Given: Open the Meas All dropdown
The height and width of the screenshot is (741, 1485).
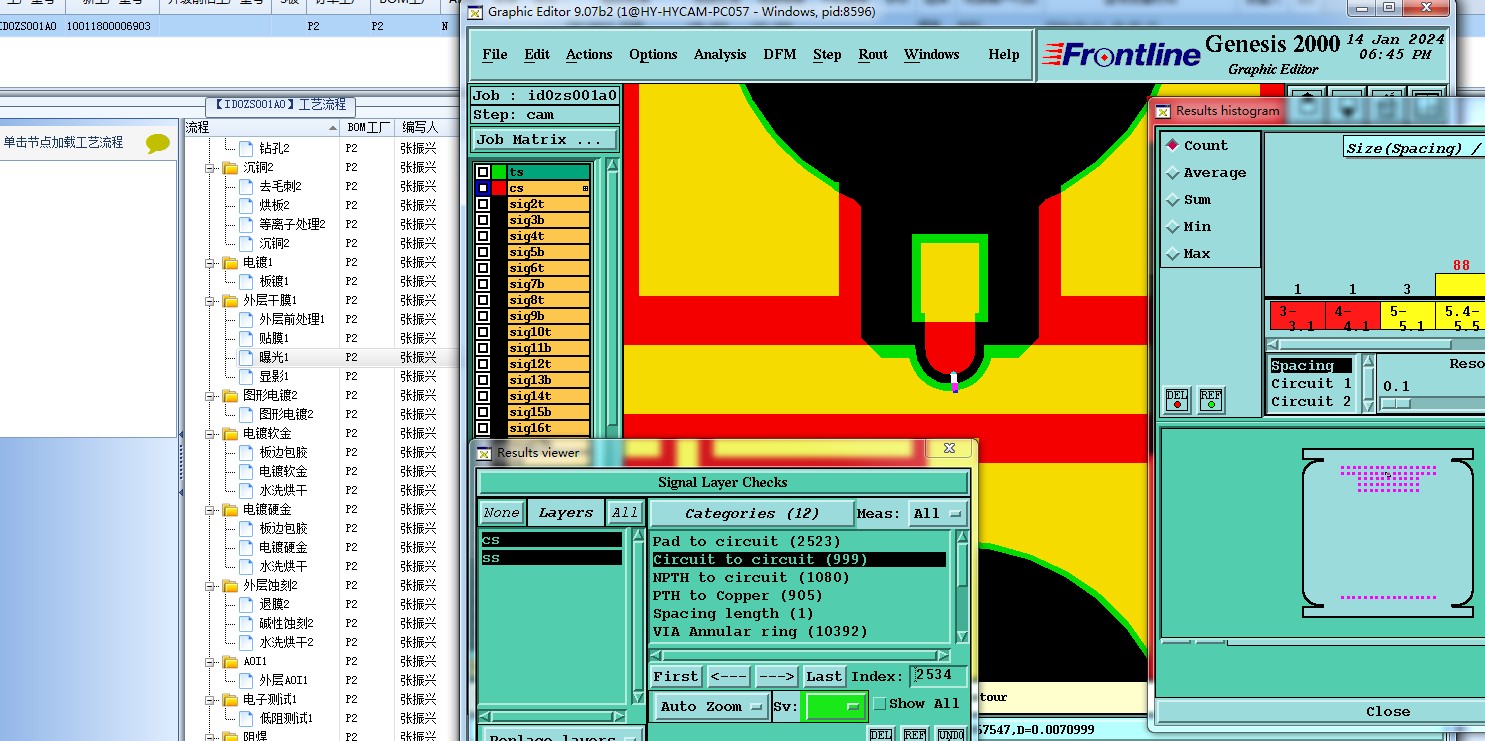Looking at the screenshot, I should 938,513.
